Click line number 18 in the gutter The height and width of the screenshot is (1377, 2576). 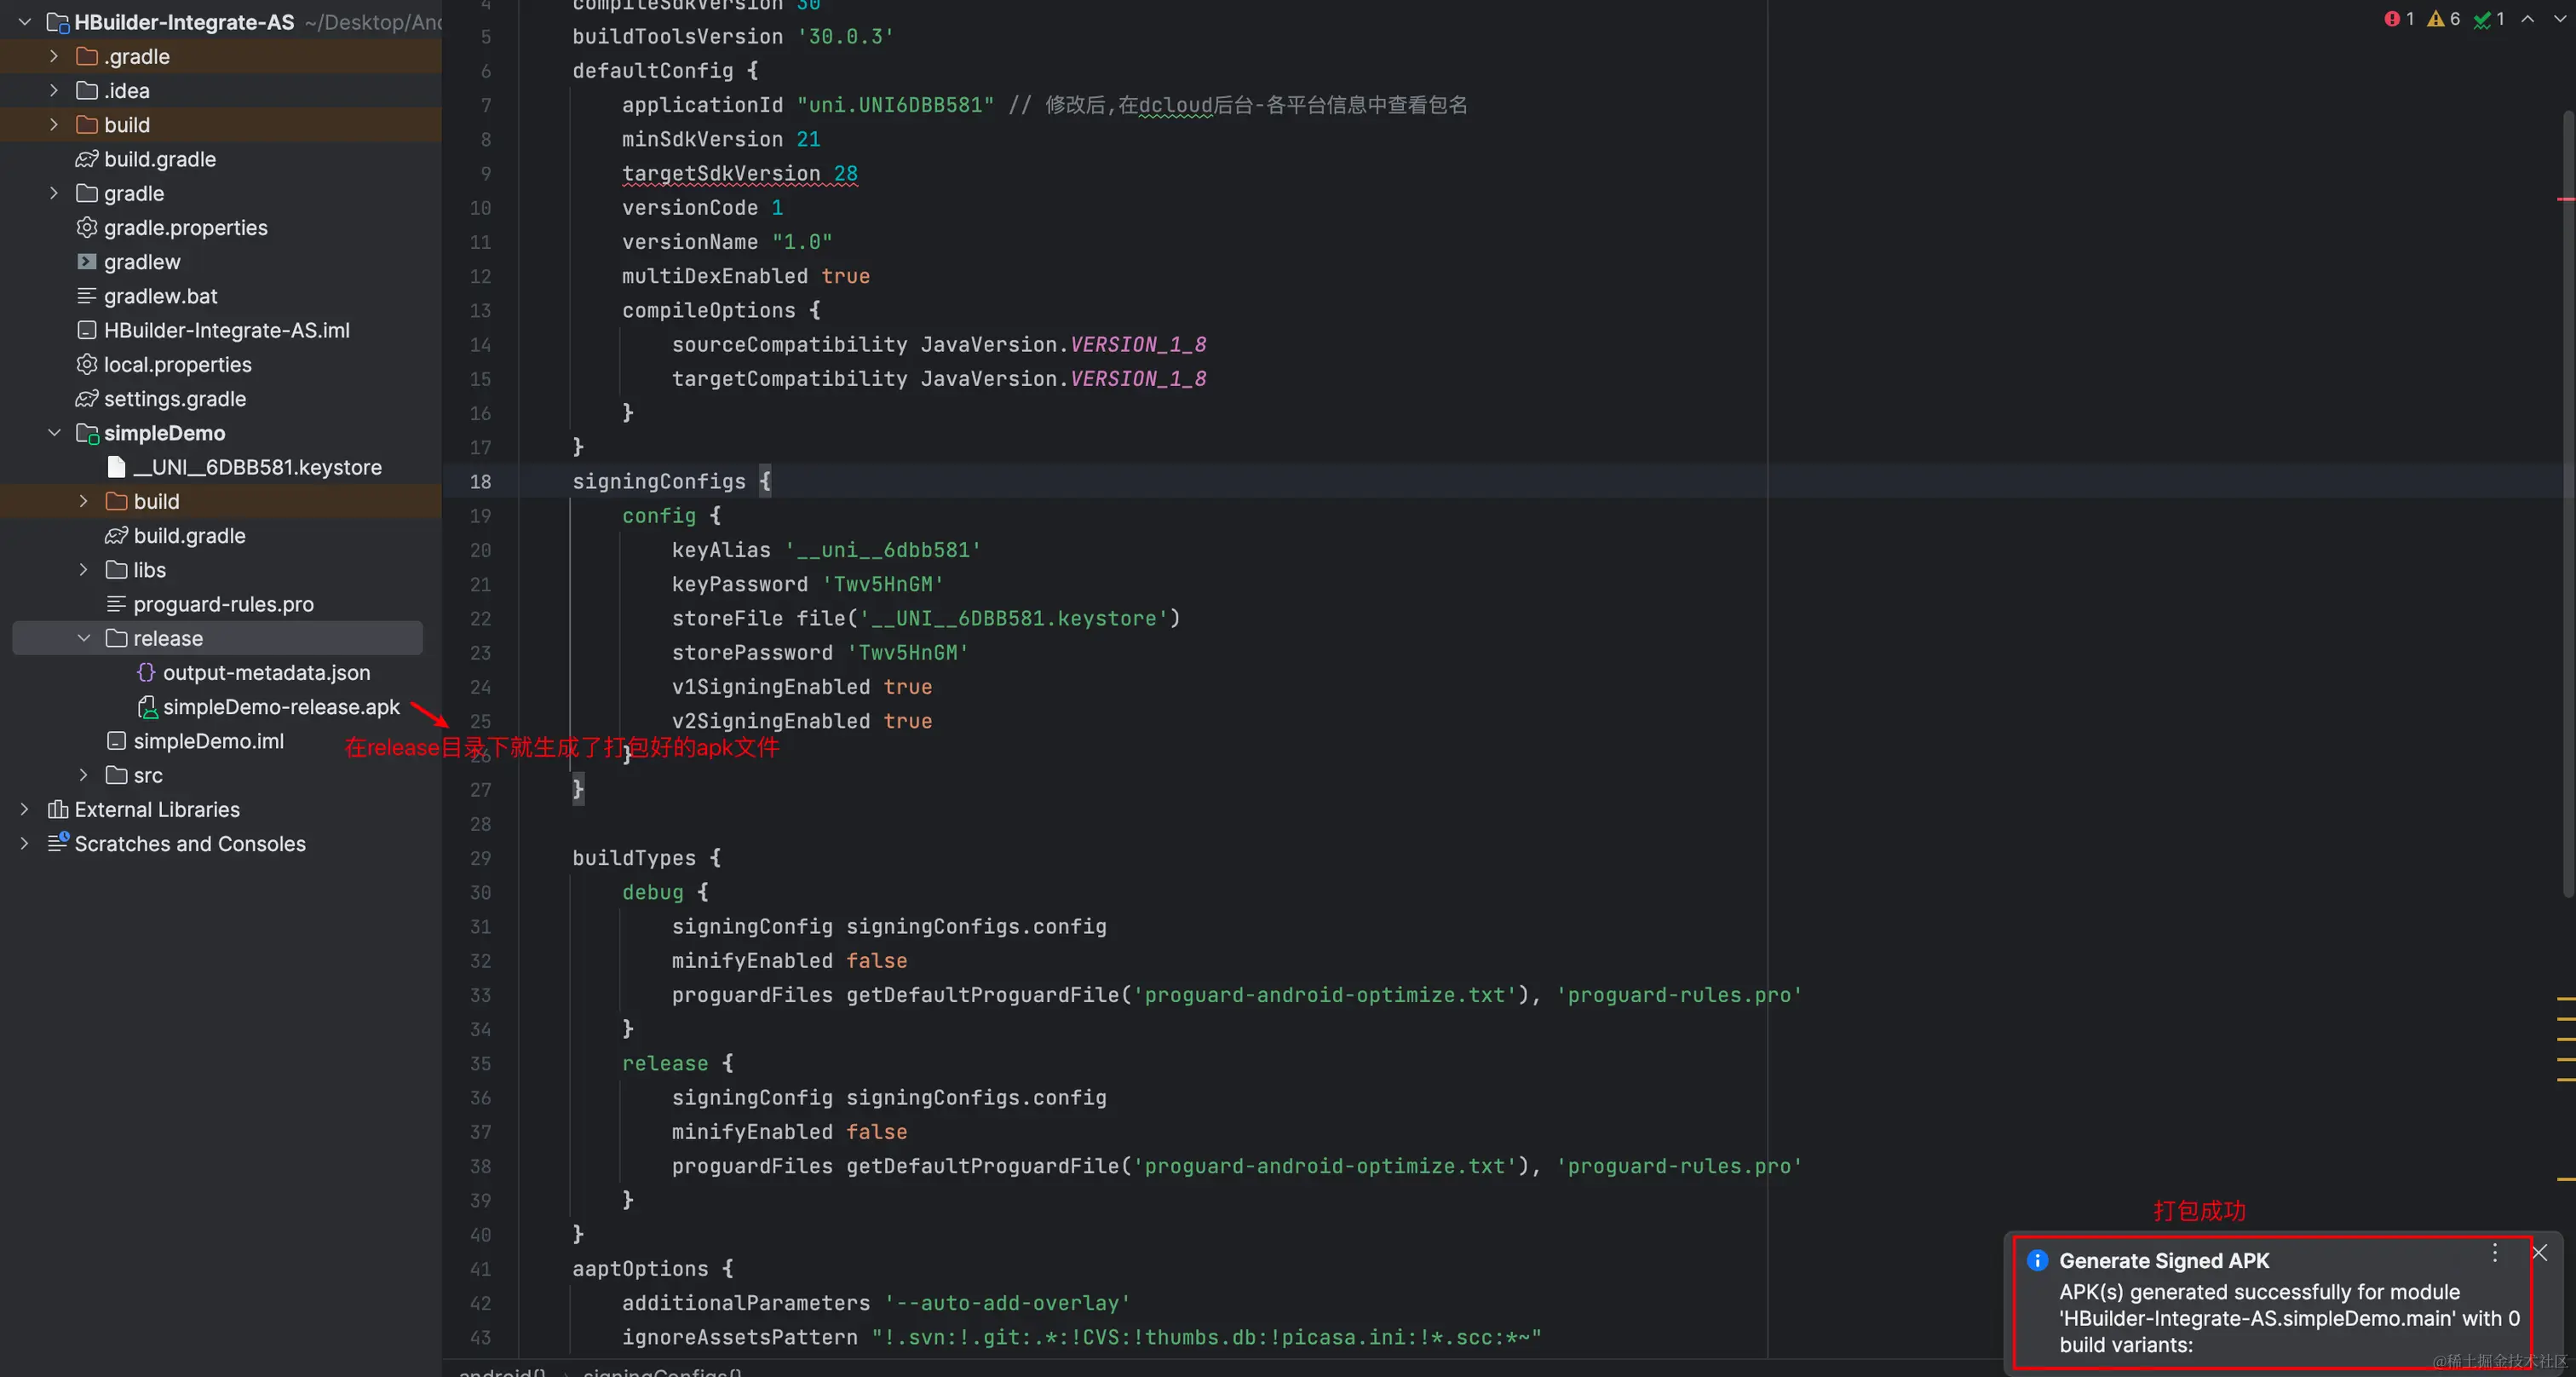[x=480, y=482]
